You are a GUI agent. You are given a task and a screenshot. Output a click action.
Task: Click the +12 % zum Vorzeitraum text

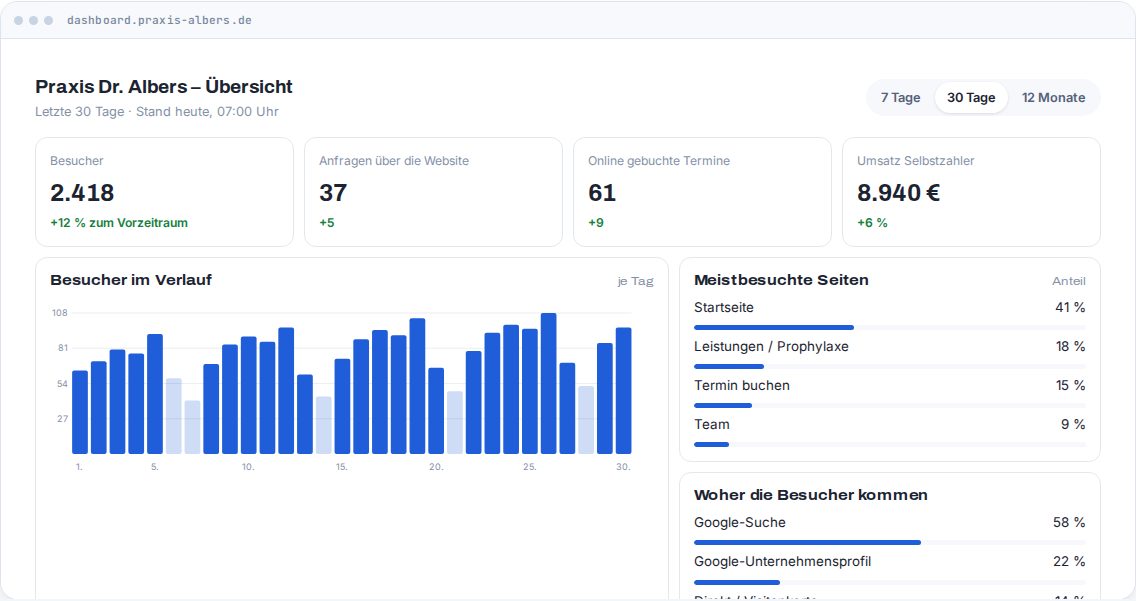click(119, 223)
